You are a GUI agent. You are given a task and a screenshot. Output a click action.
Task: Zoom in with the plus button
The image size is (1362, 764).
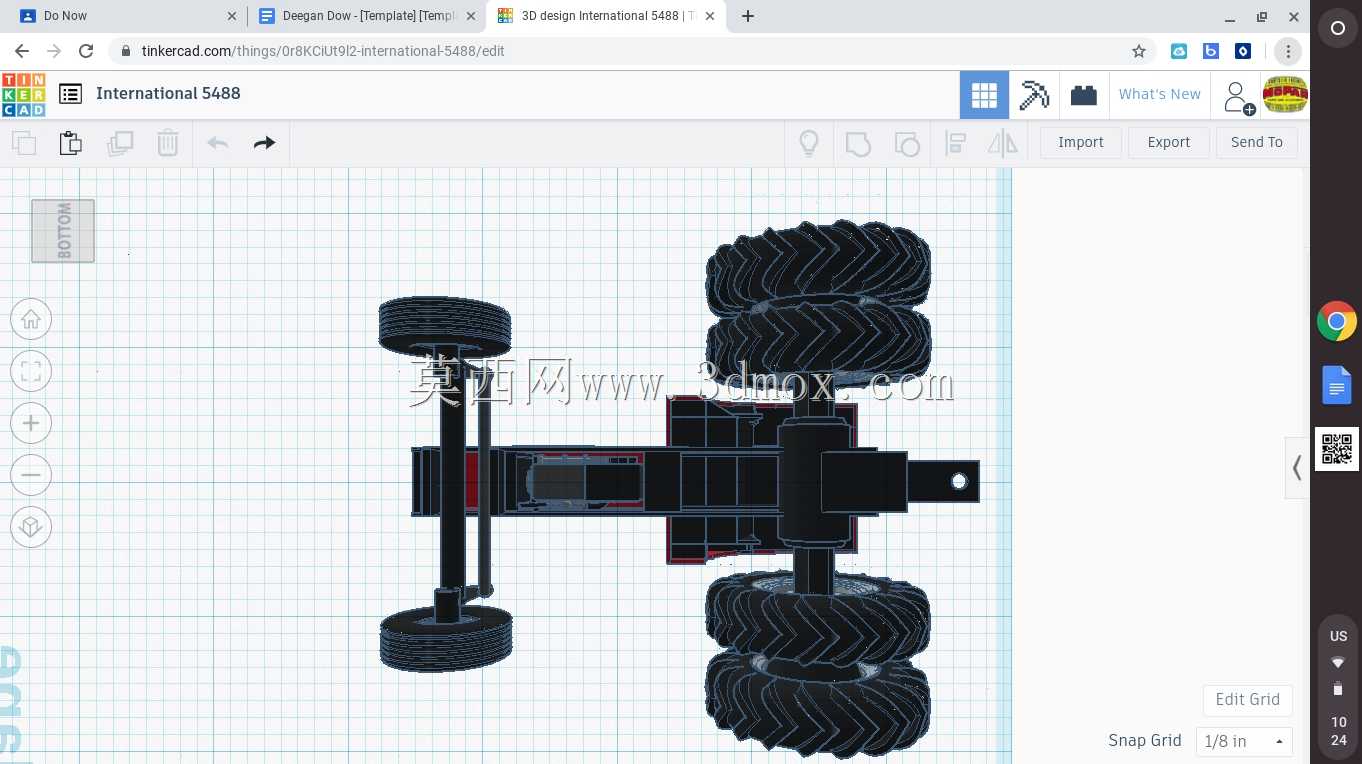point(31,423)
